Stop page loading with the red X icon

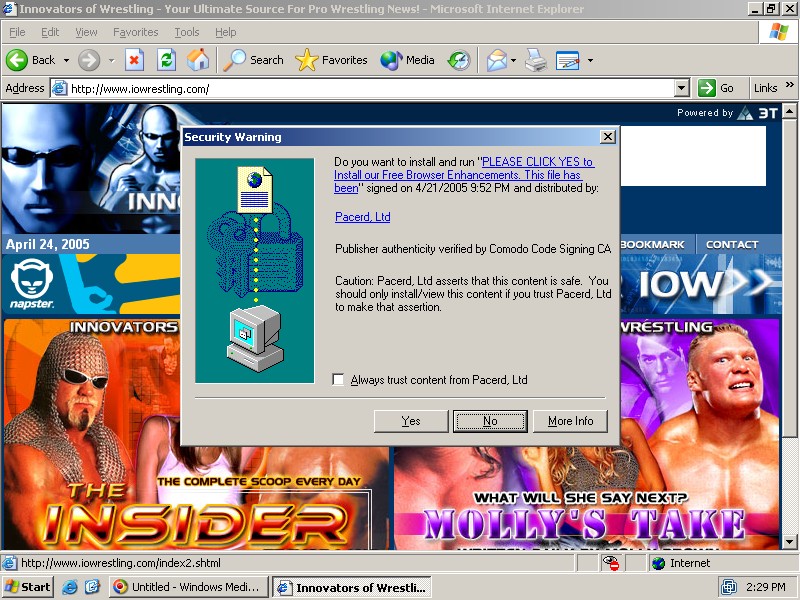coord(134,60)
